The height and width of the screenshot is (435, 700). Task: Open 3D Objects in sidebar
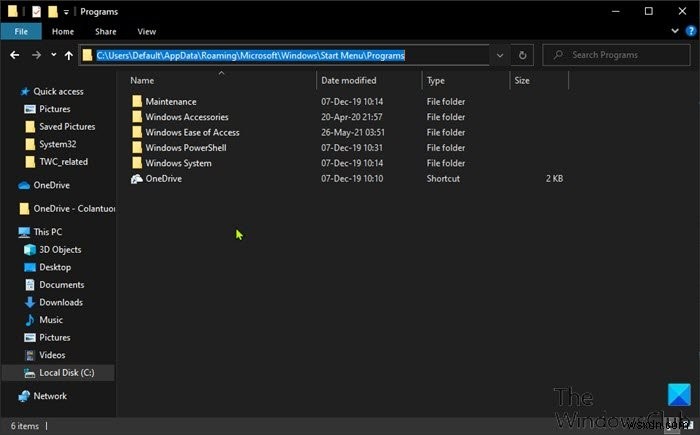click(60, 250)
